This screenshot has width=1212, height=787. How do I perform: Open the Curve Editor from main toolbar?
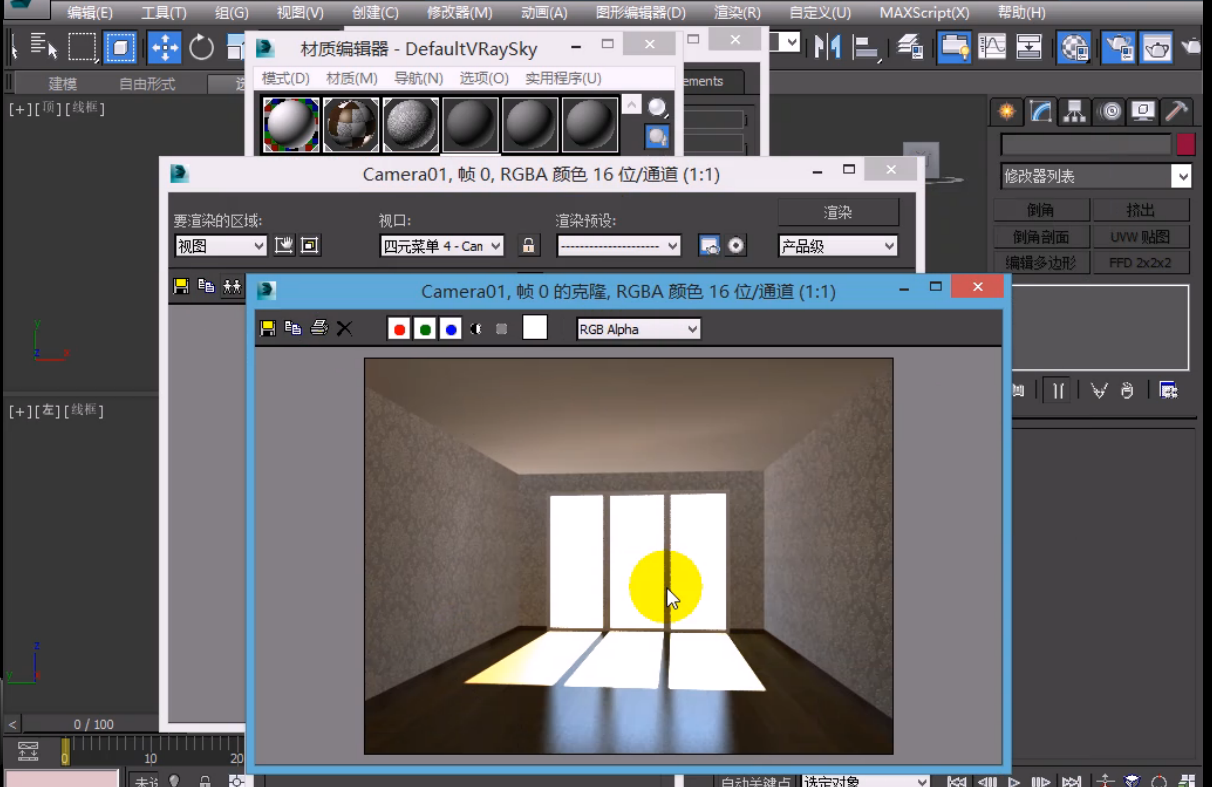[992, 47]
